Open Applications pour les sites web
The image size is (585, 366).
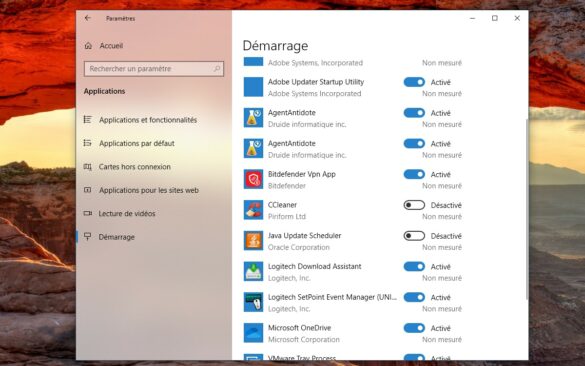[x=148, y=190]
